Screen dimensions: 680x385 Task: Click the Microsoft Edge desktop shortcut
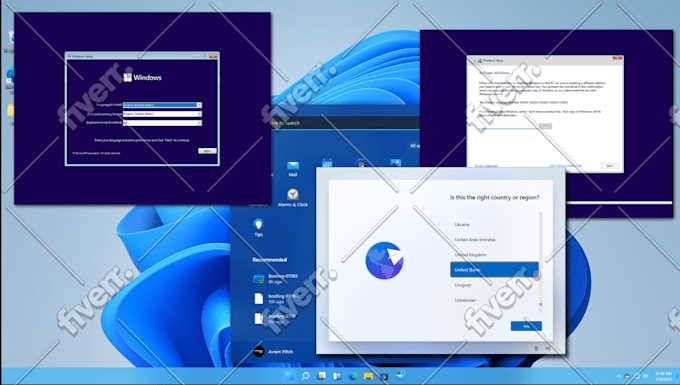tap(10, 80)
